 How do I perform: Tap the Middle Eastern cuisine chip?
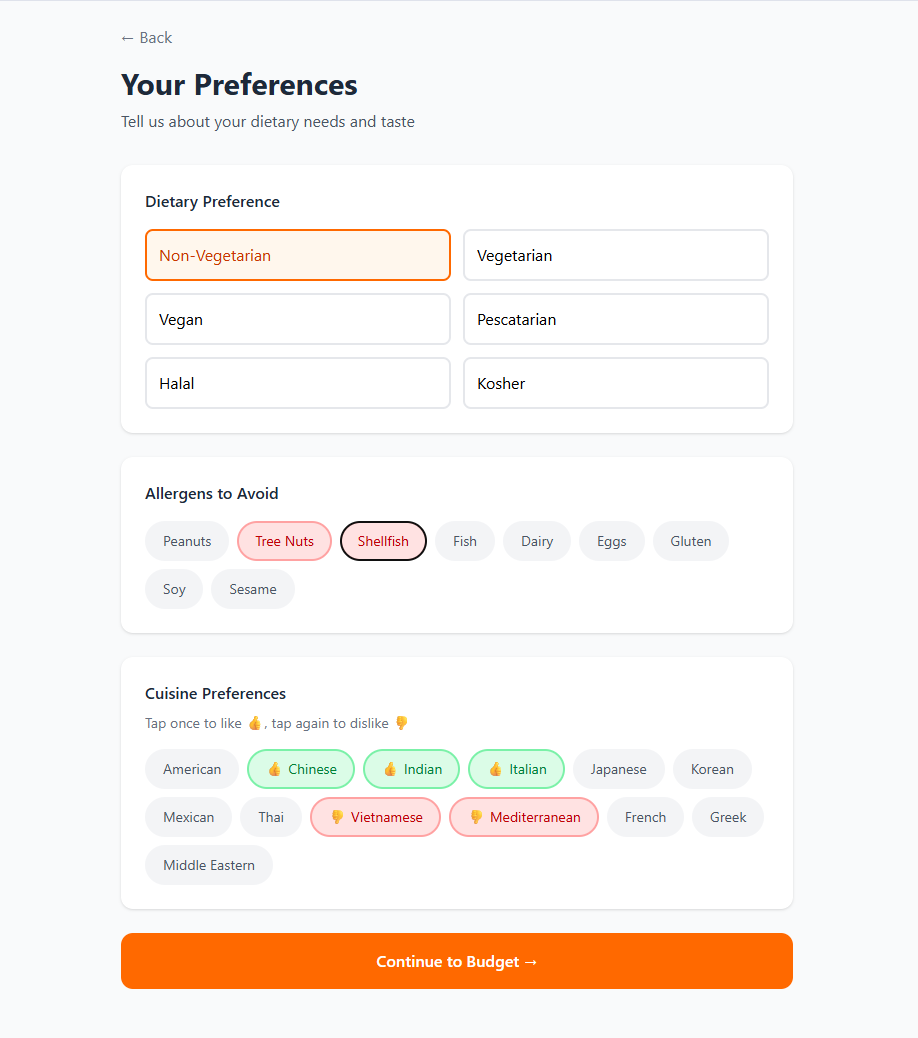point(208,865)
